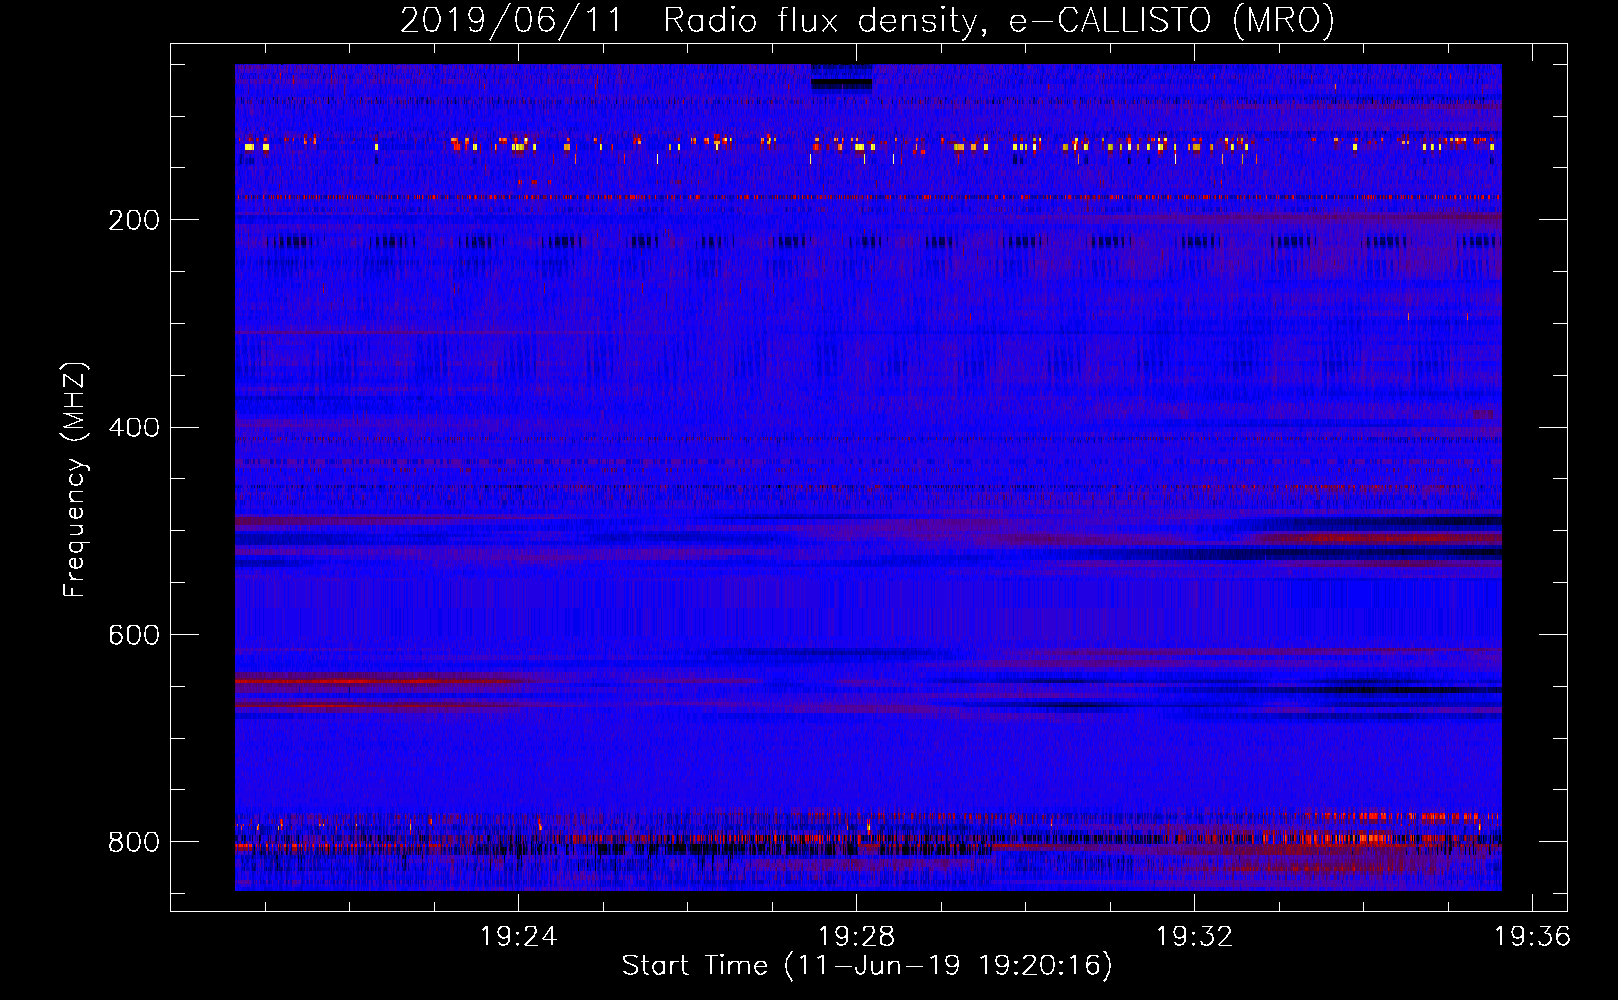The width and height of the screenshot is (1618, 1000).
Task: Select the Start Time axis caption
Action: click(x=867, y=966)
